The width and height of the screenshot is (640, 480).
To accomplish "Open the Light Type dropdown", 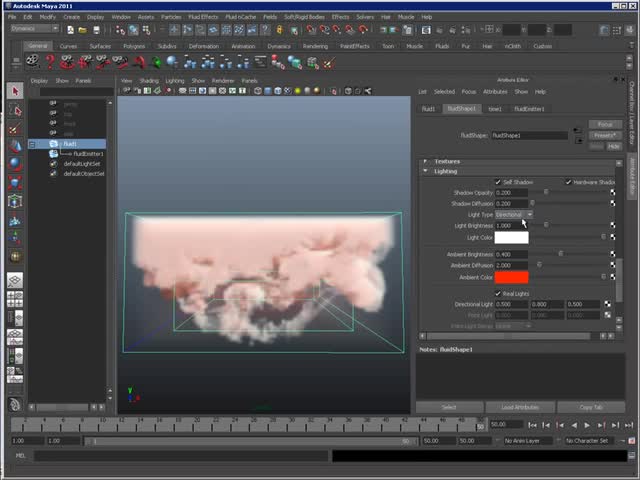I will click(x=513, y=215).
